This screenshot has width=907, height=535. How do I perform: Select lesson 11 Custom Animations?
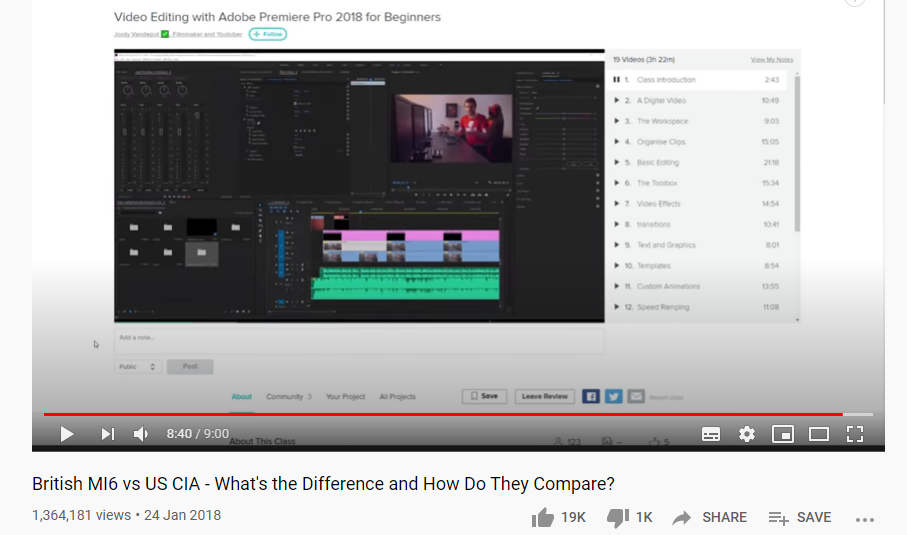pyautogui.click(x=696, y=286)
